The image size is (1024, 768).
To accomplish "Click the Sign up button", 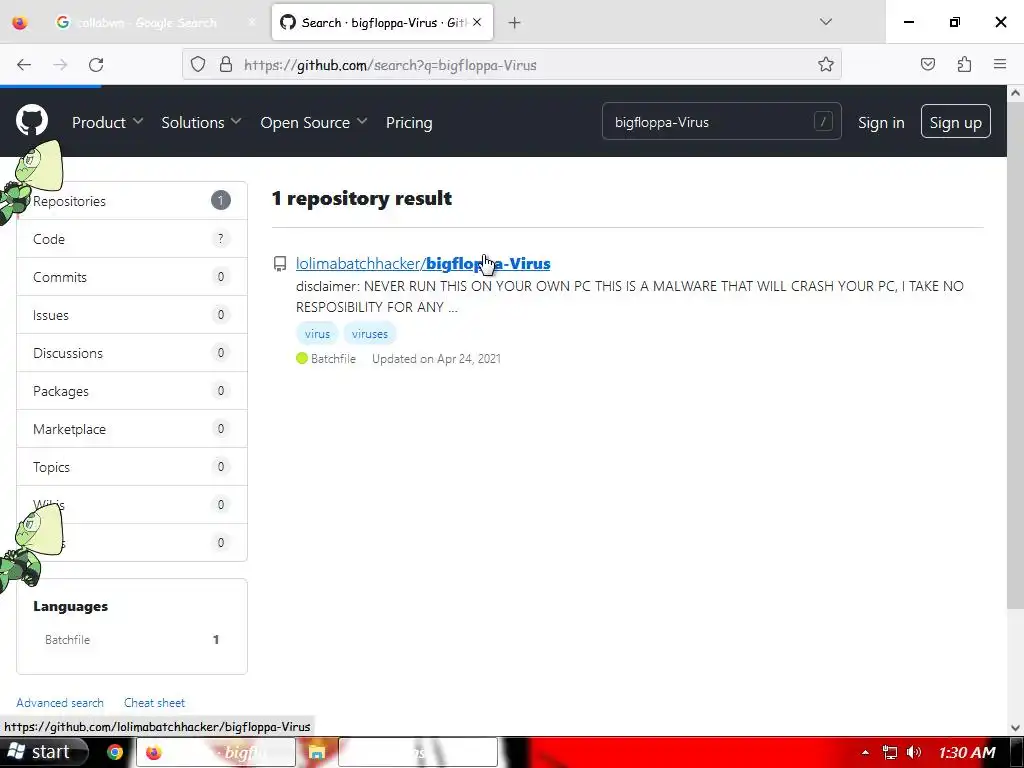I will (955, 121).
